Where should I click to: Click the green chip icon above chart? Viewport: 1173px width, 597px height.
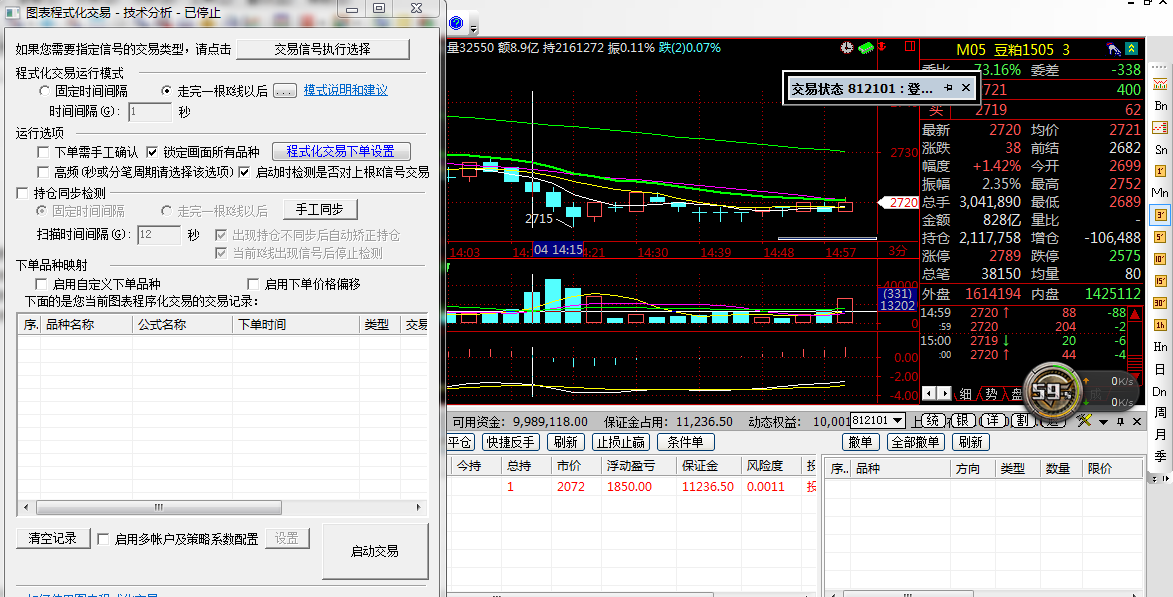click(x=866, y=47)
